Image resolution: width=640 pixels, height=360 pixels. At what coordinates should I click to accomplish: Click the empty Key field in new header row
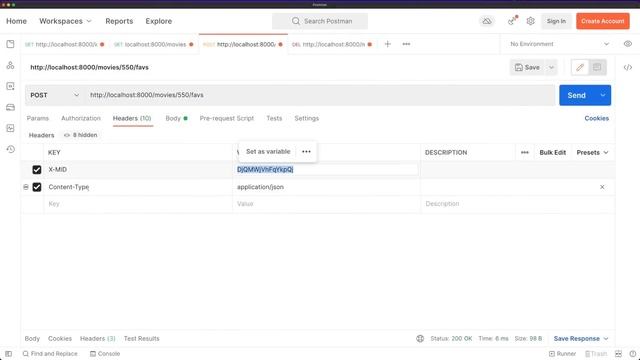click(x=138, y=204)
